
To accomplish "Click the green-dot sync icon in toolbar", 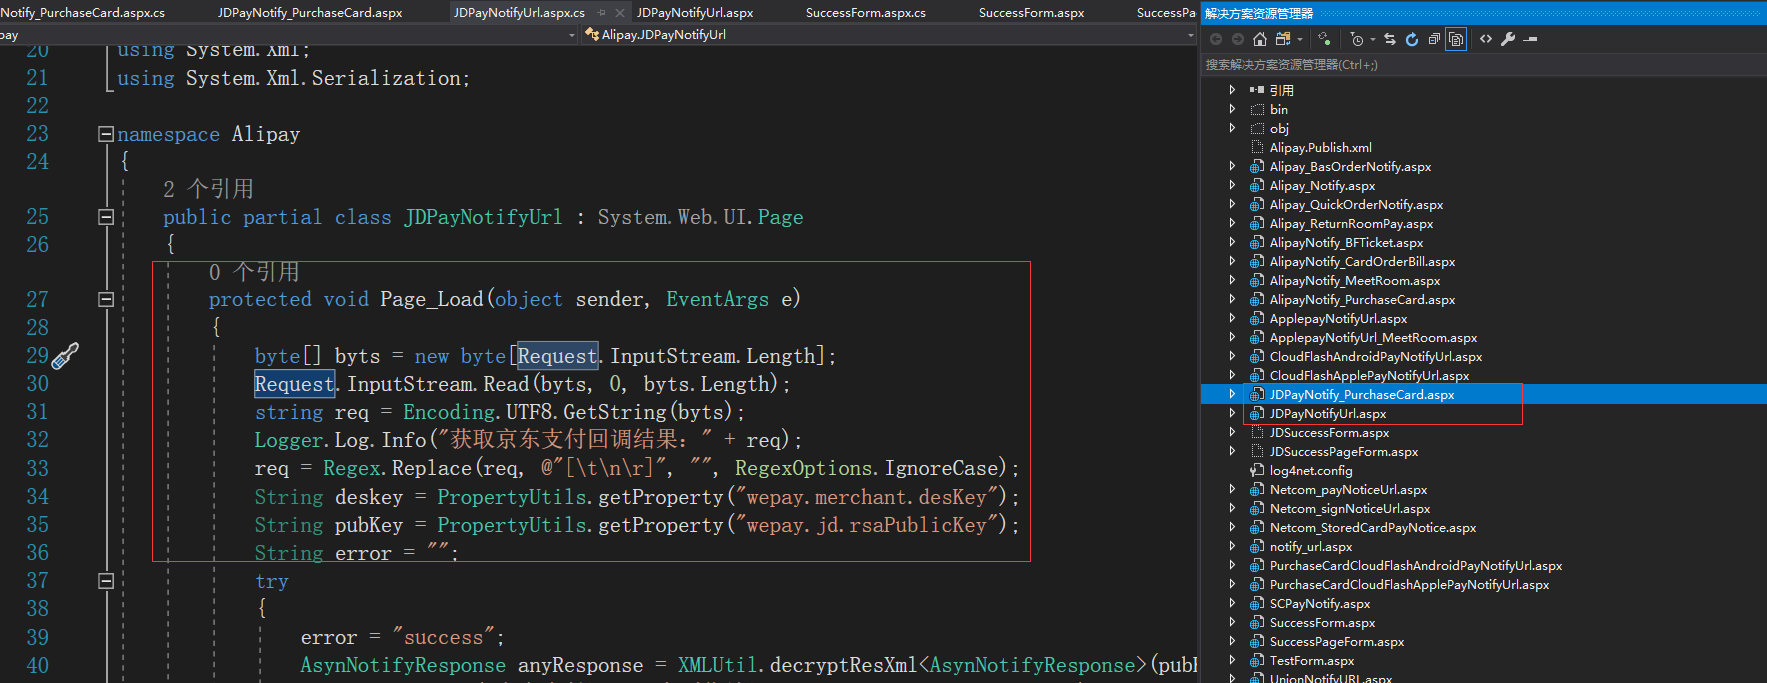I will click(x=1324, y=39).
